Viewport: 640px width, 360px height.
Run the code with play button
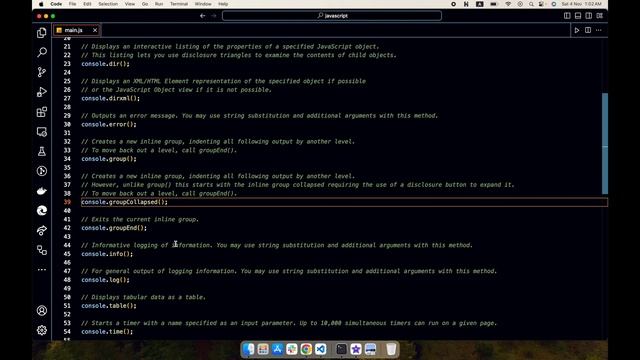(x=577, y=30)
